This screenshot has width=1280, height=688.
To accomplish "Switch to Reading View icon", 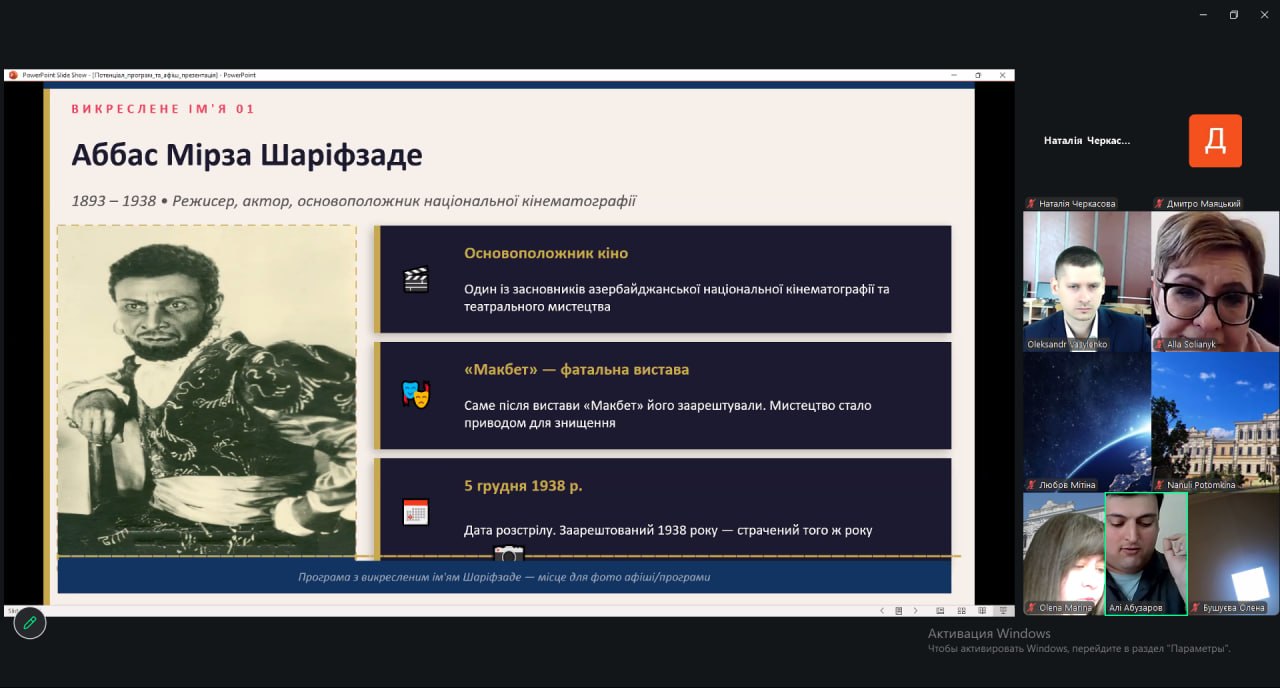I will [982, 610].
